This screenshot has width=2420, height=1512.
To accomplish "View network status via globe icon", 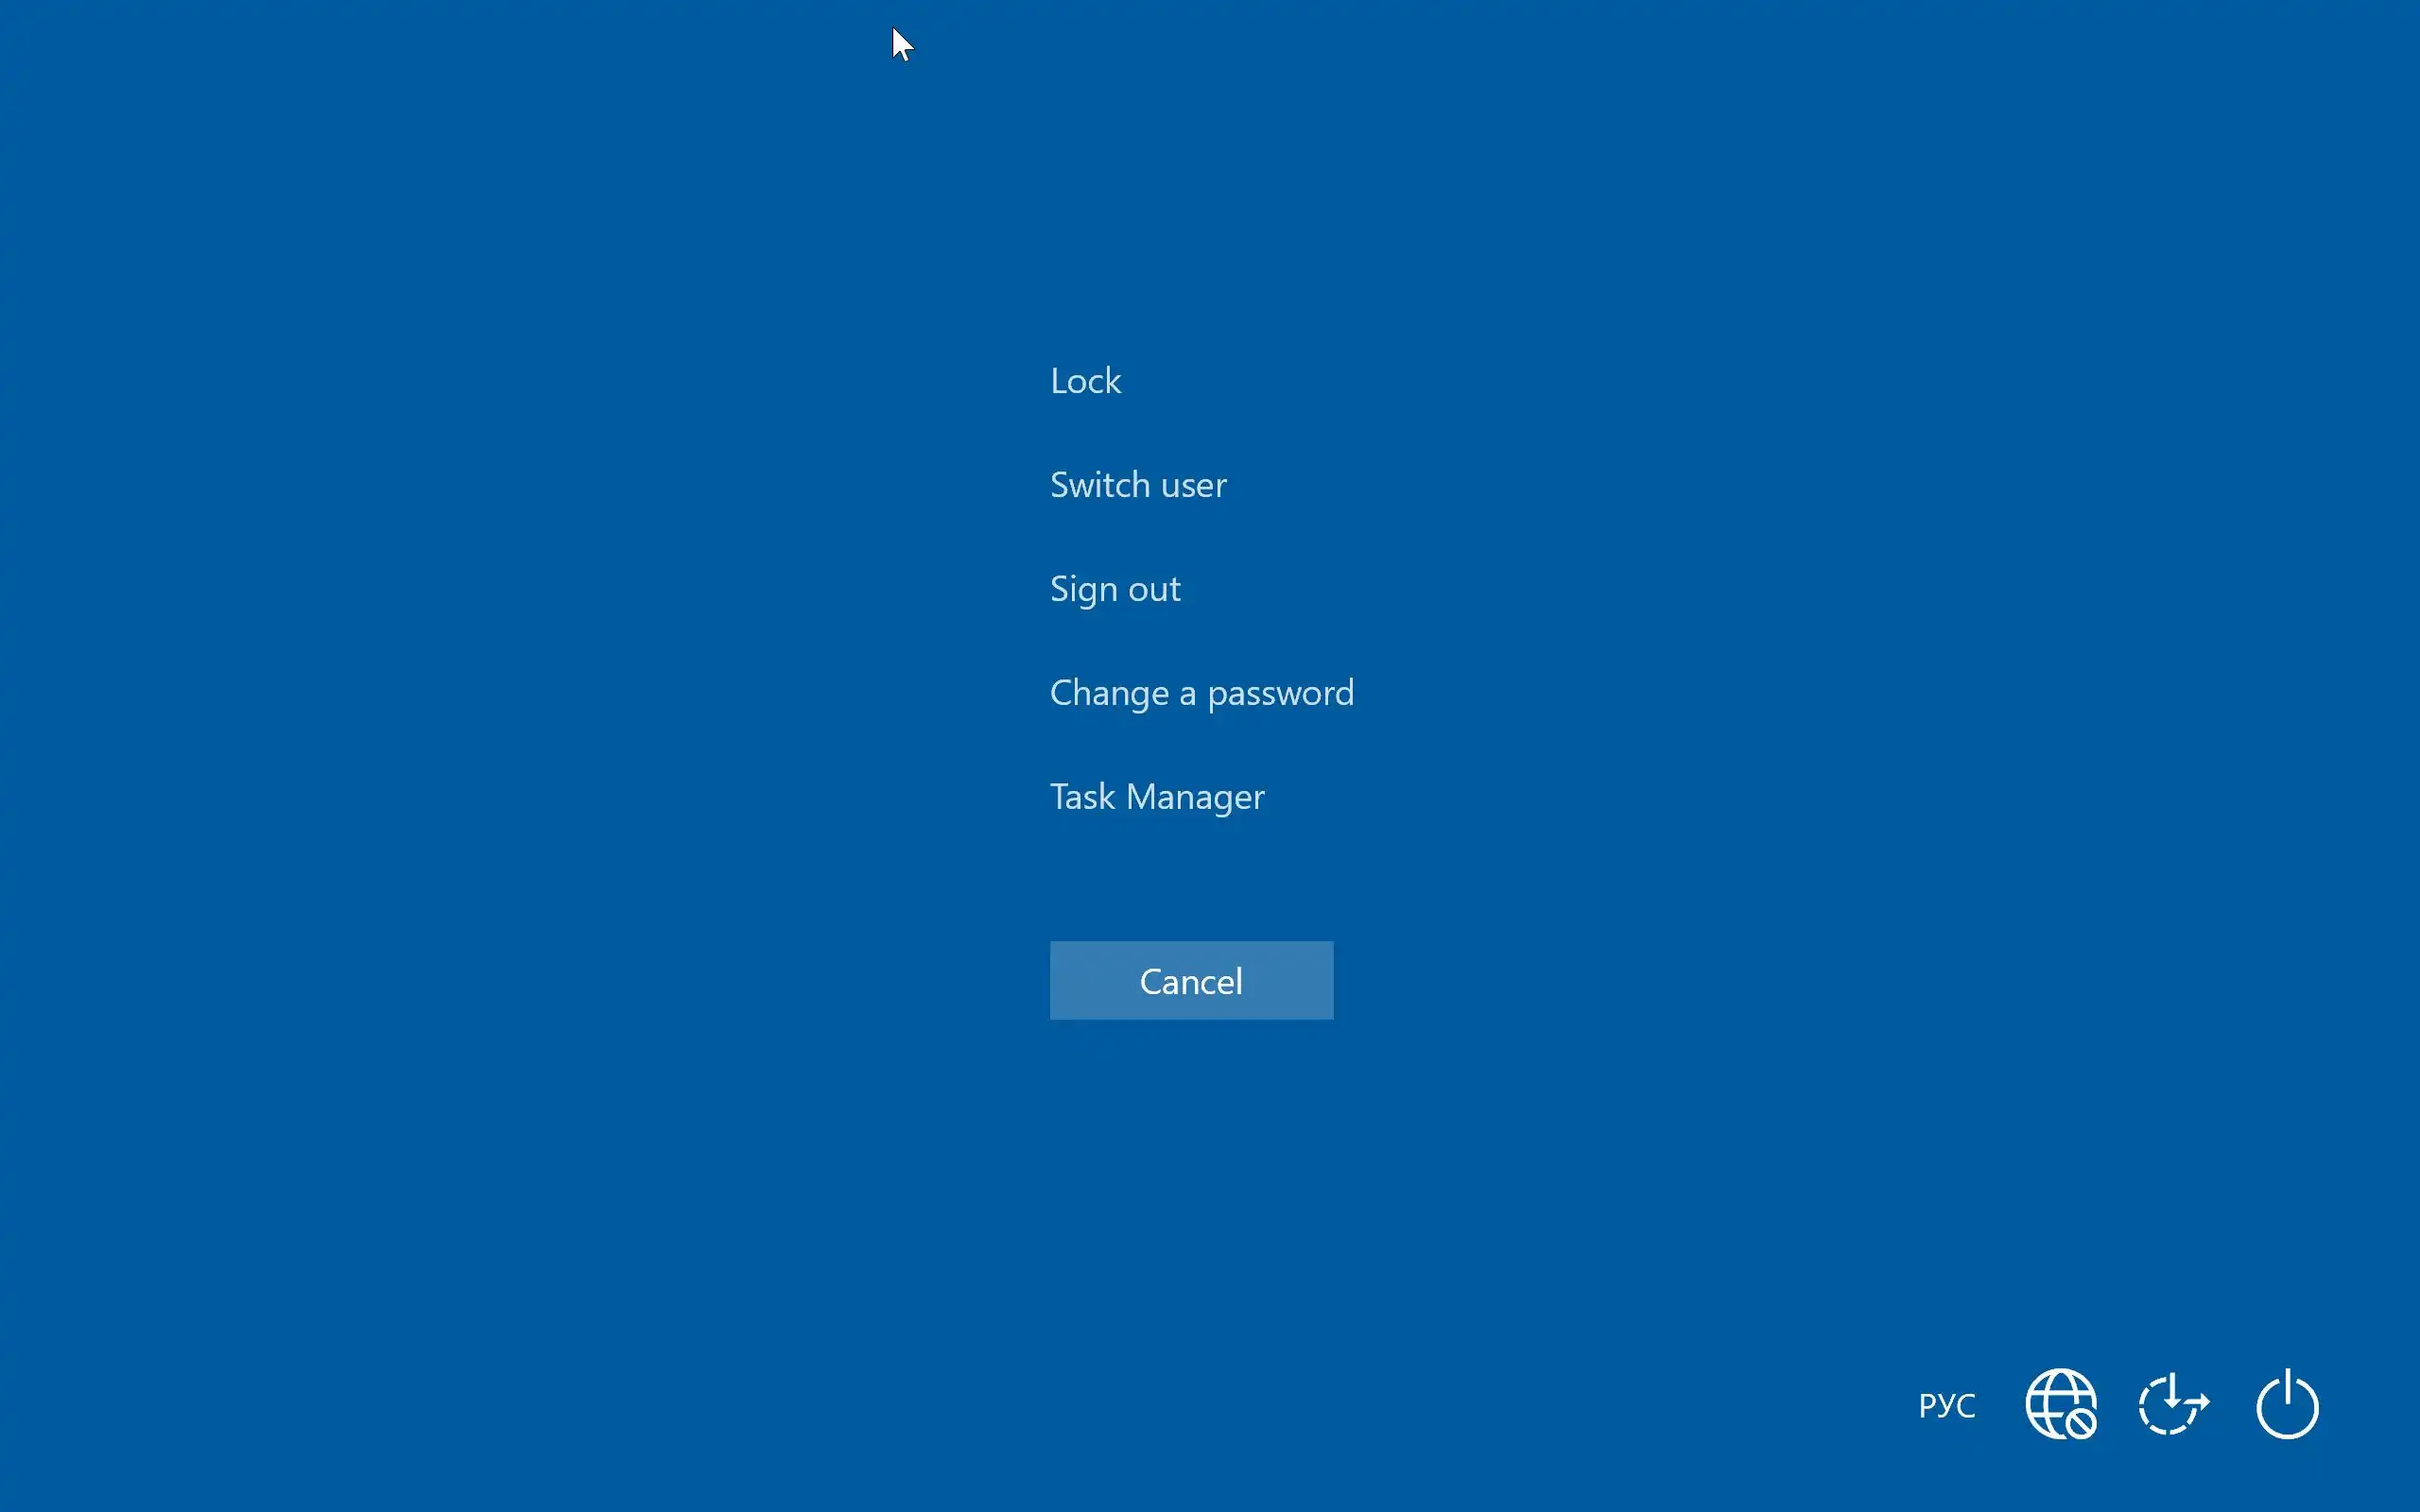I will [x=2060, y=1404].
